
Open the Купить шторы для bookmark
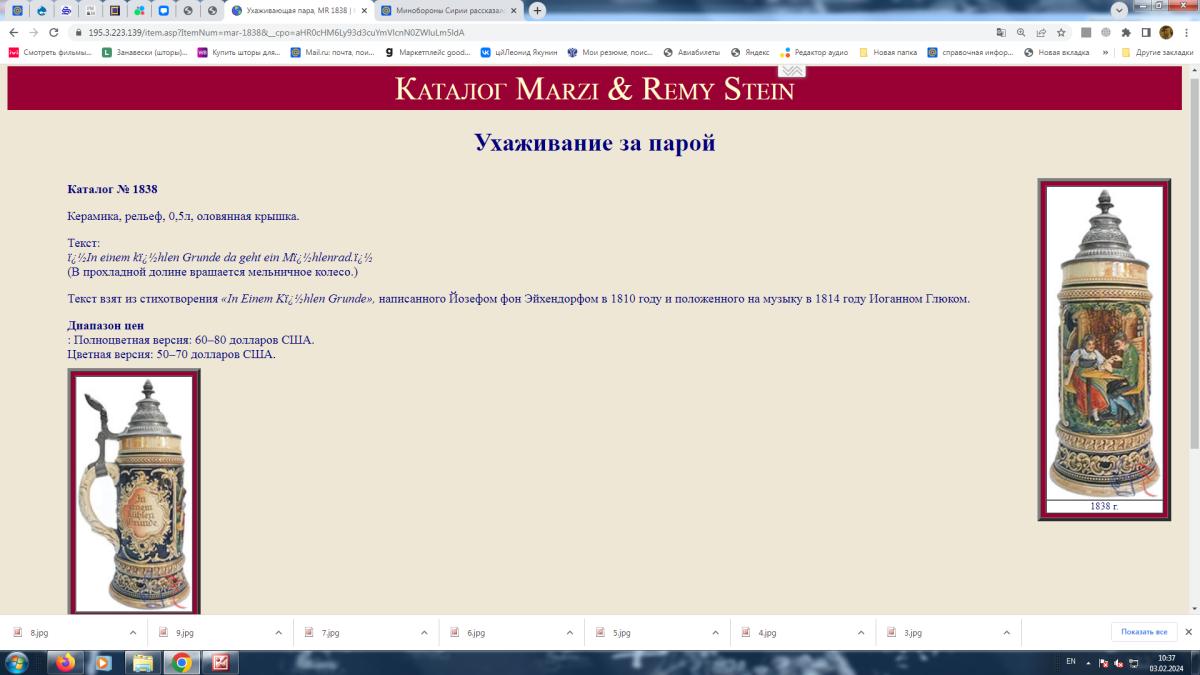click(239, 52)
